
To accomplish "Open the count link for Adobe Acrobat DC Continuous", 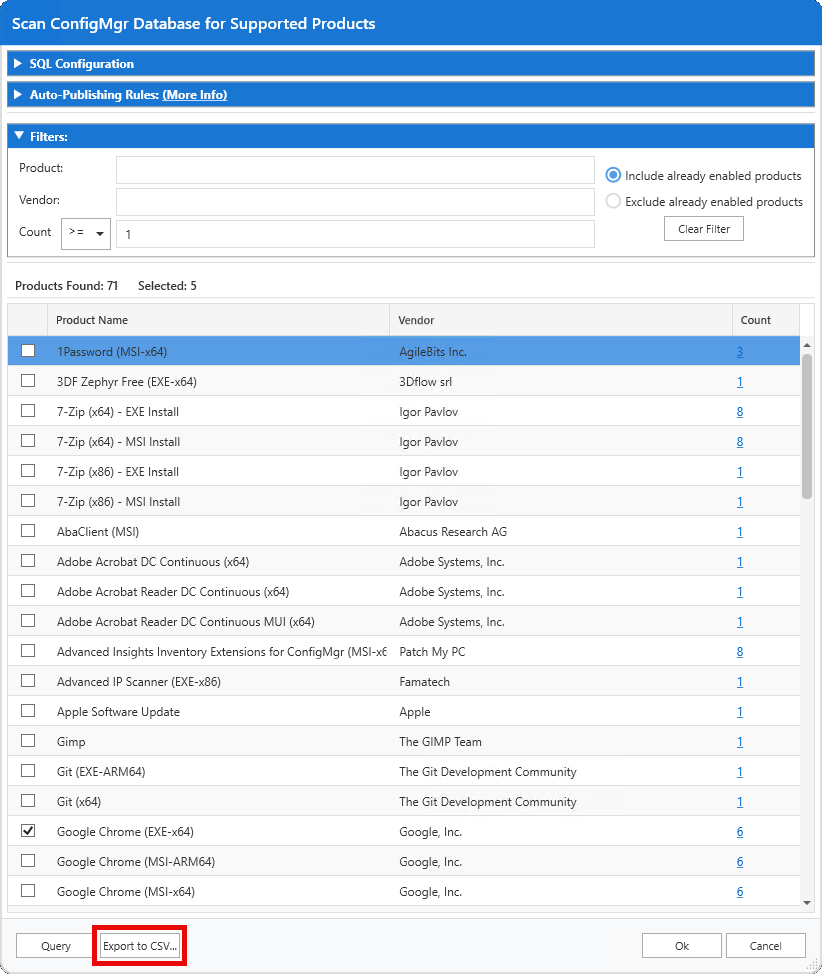I will click(739, 561).
